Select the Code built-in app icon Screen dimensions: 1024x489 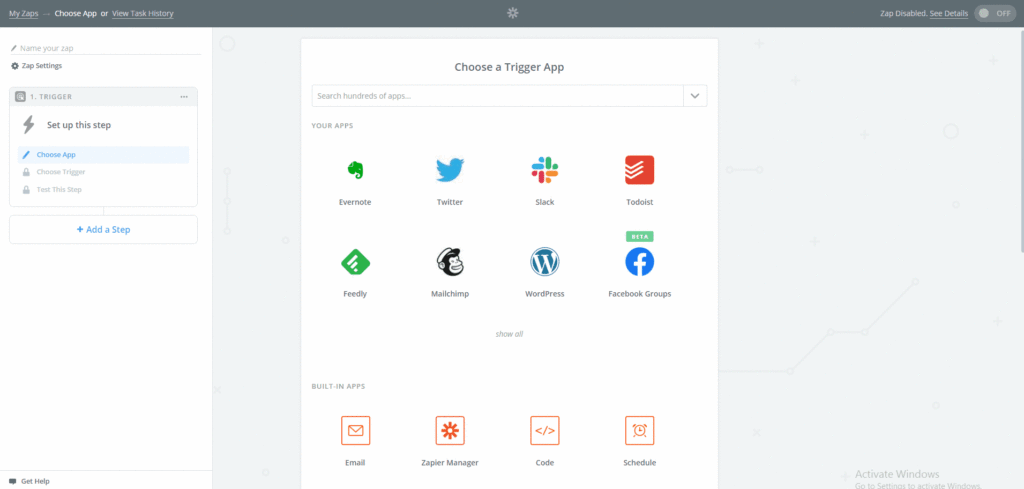pyautogui.click(x=545, y=431)
